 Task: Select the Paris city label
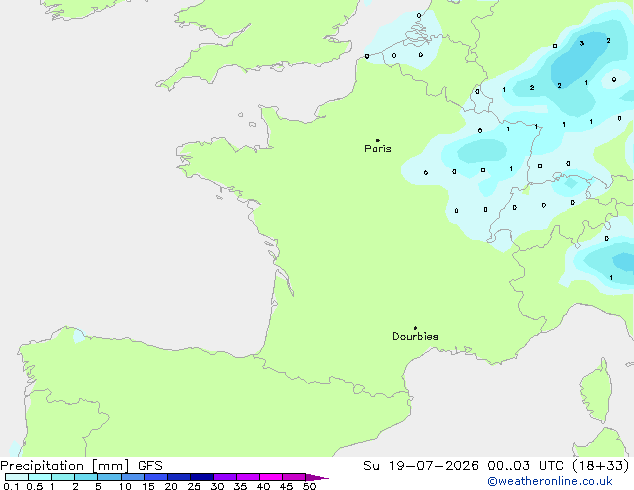coord(378,148)
